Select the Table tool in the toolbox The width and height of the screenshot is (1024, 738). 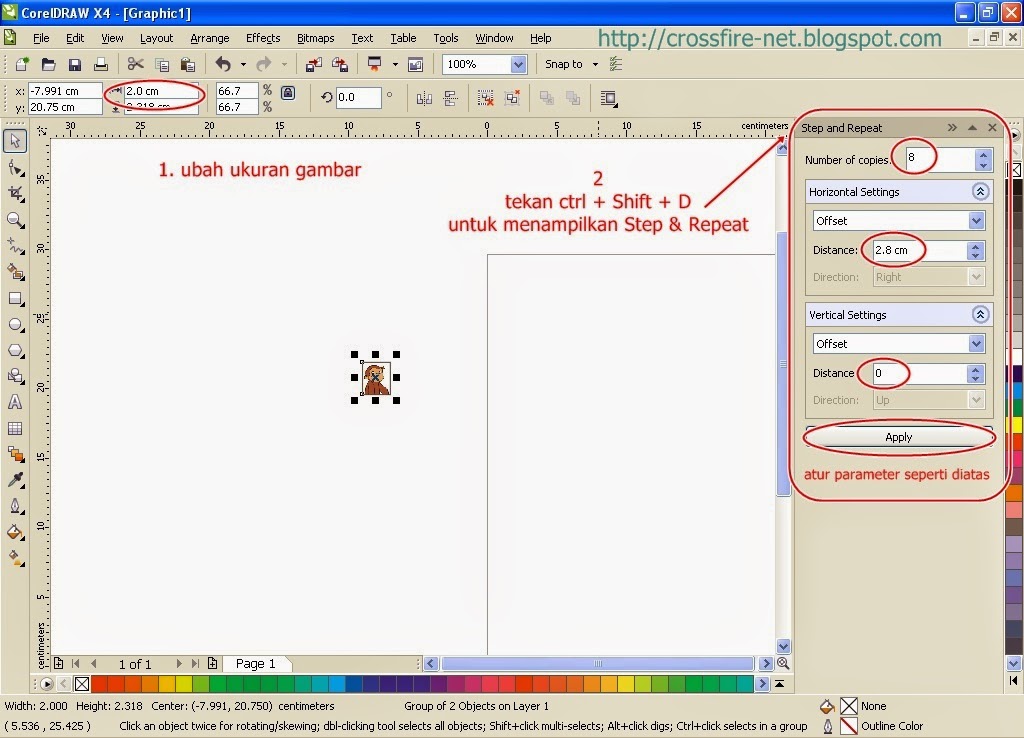click(15, 428)
